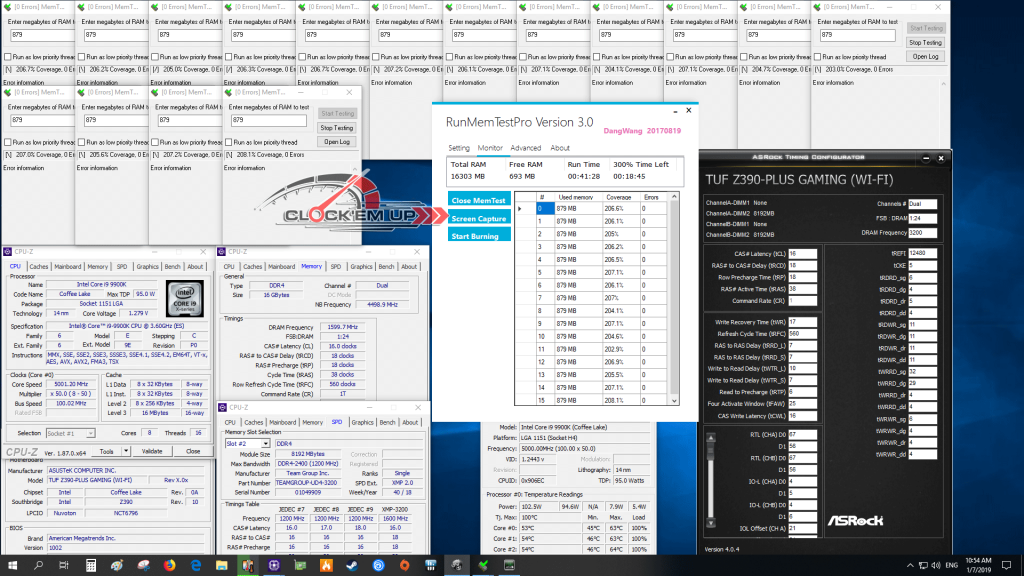Image resolution: width=1024 pixels, height=576 pixels.
Task: Open Firefox from the Windows taskbar
Action: pyautogui.click(x=169, y=566)
